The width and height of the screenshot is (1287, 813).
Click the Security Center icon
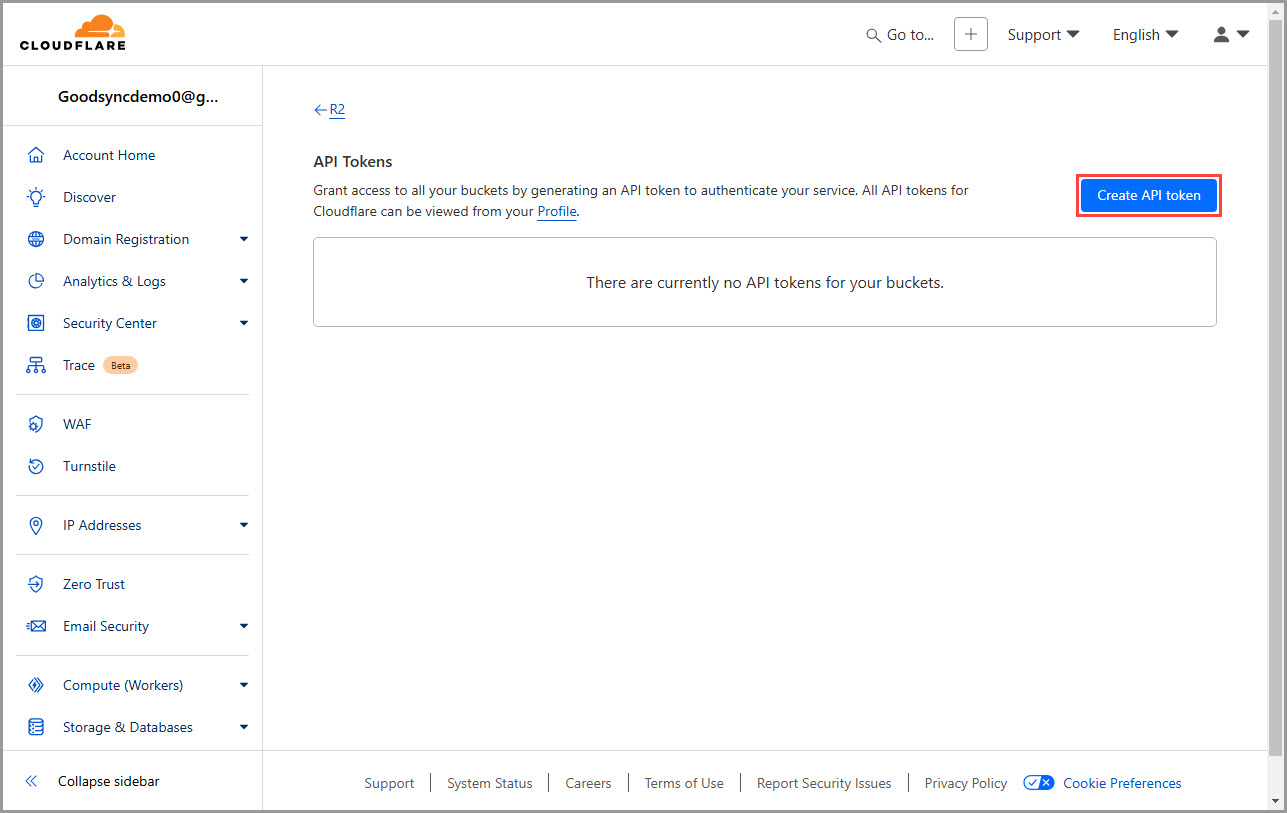[36, 323]
